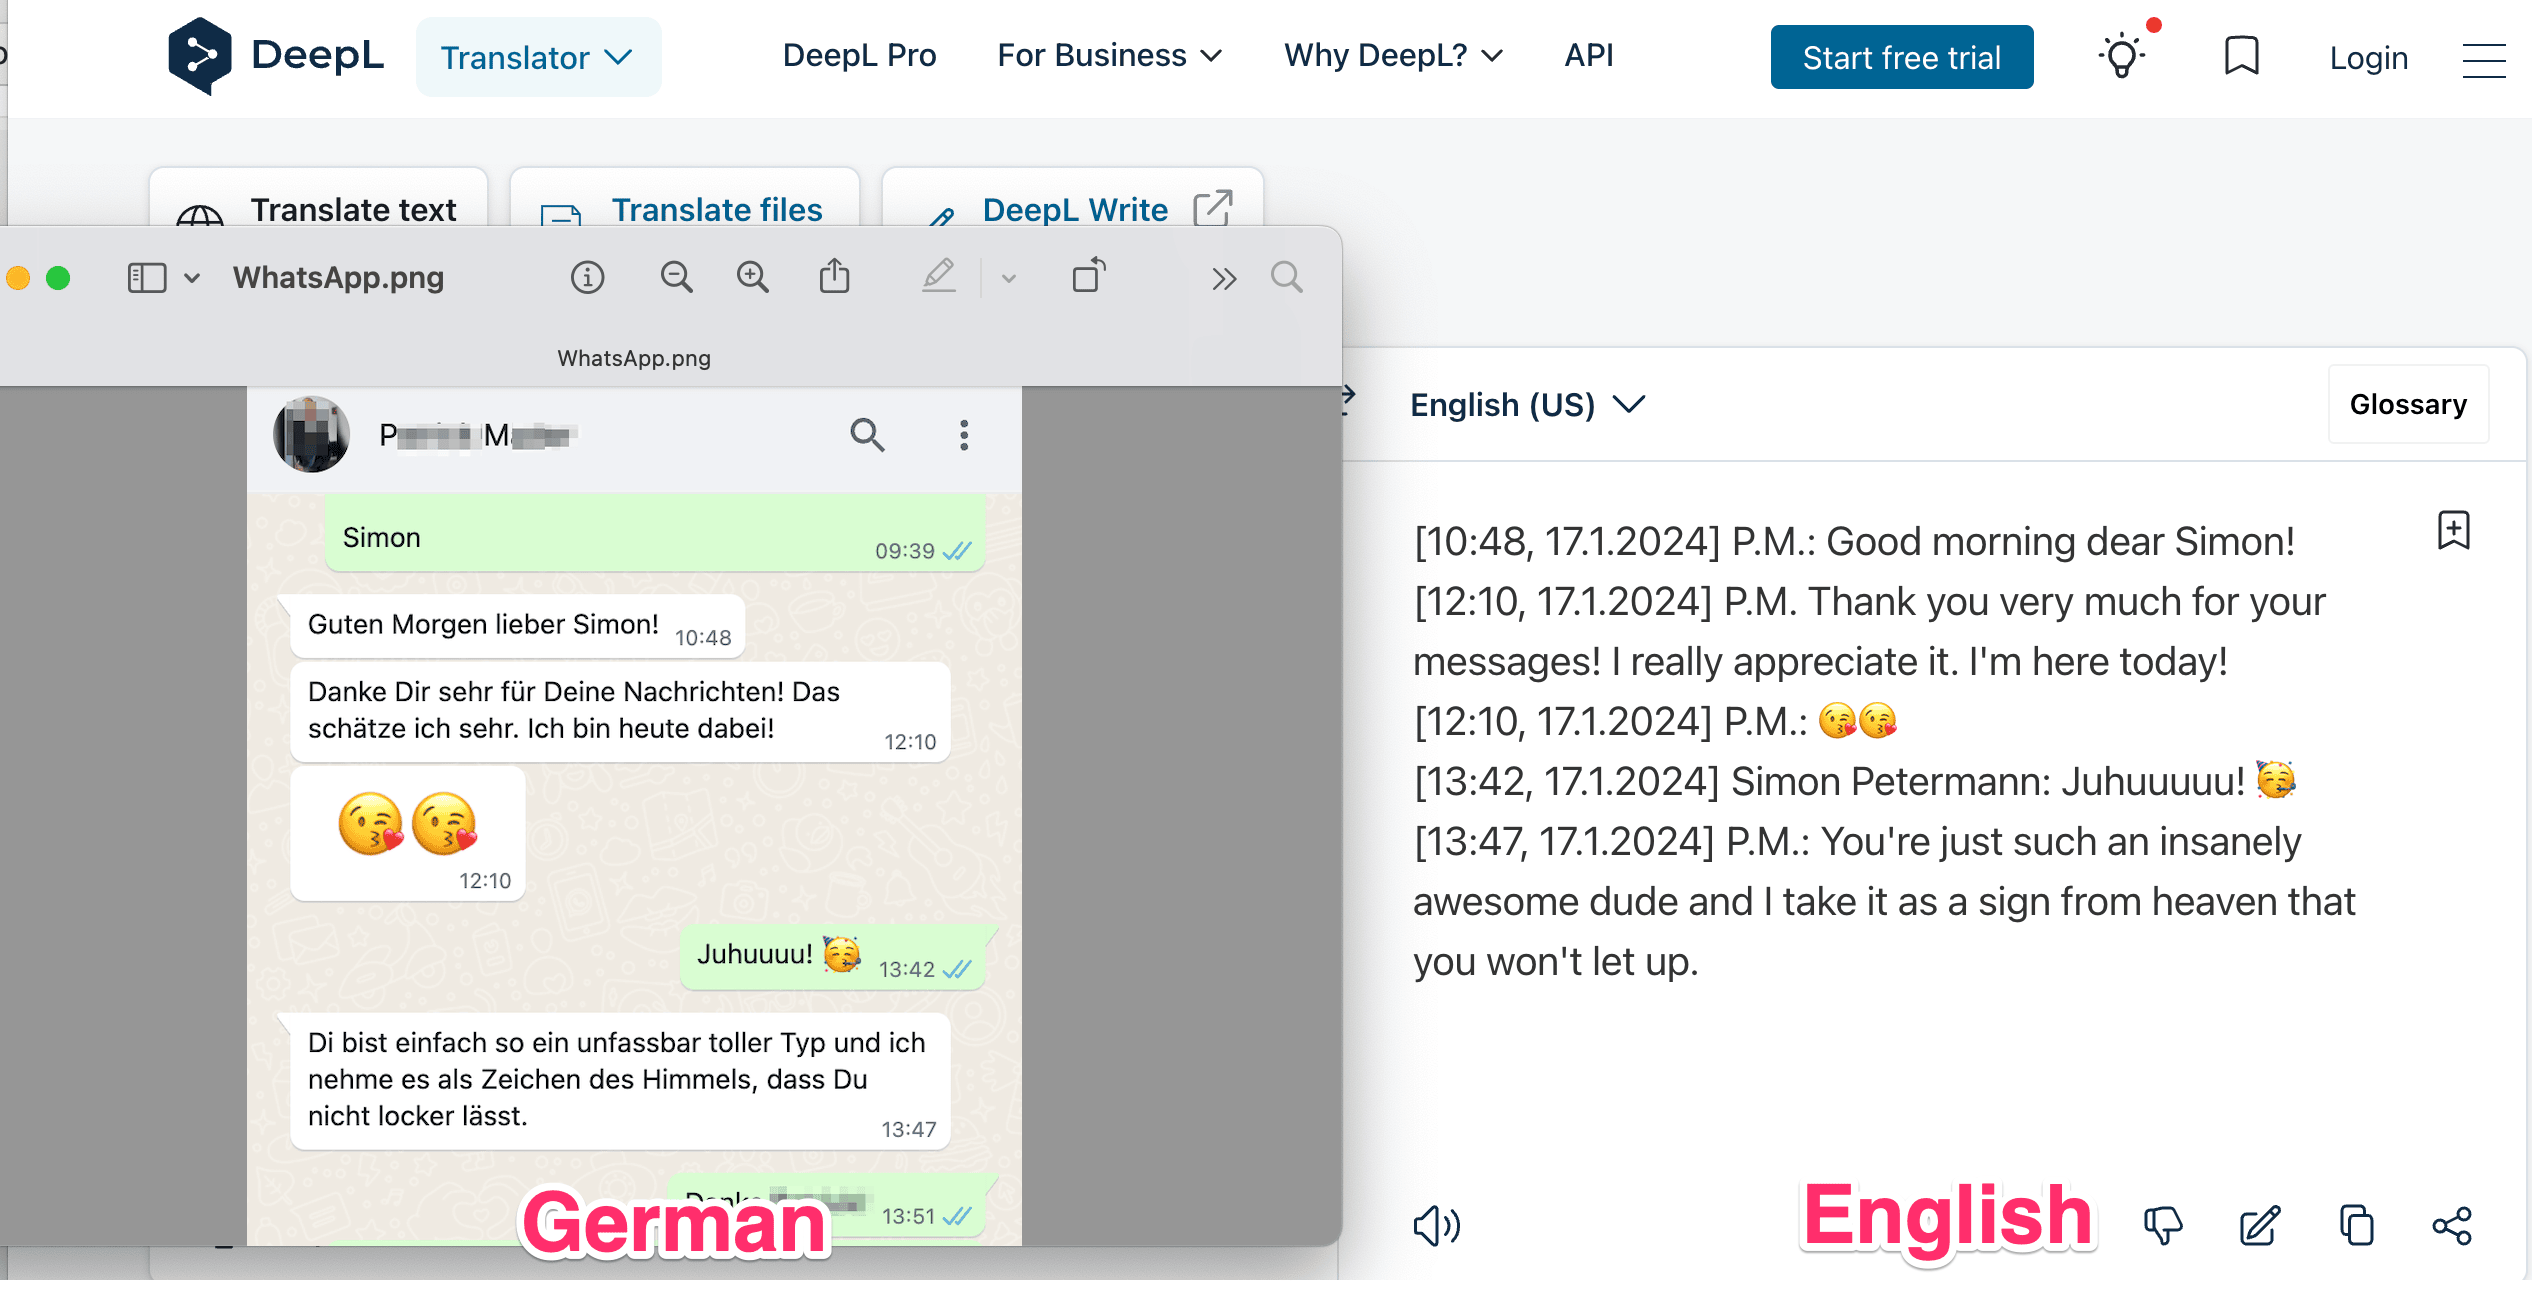Save translation with the bookmark-plus icon
Screen dimensions: 2532x1294
click(2453, 531)
